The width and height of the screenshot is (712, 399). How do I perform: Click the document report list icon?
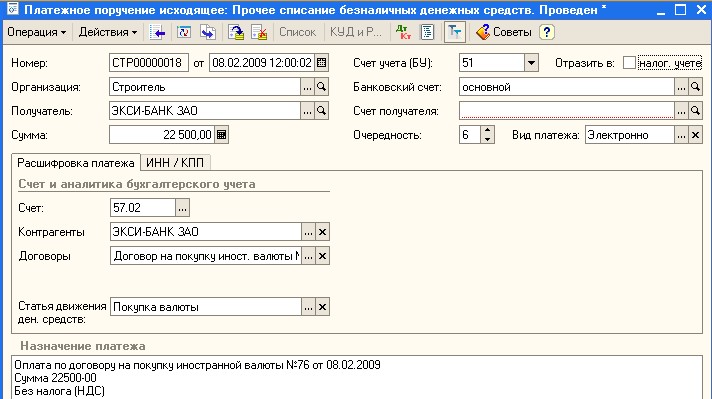(427, 32)
